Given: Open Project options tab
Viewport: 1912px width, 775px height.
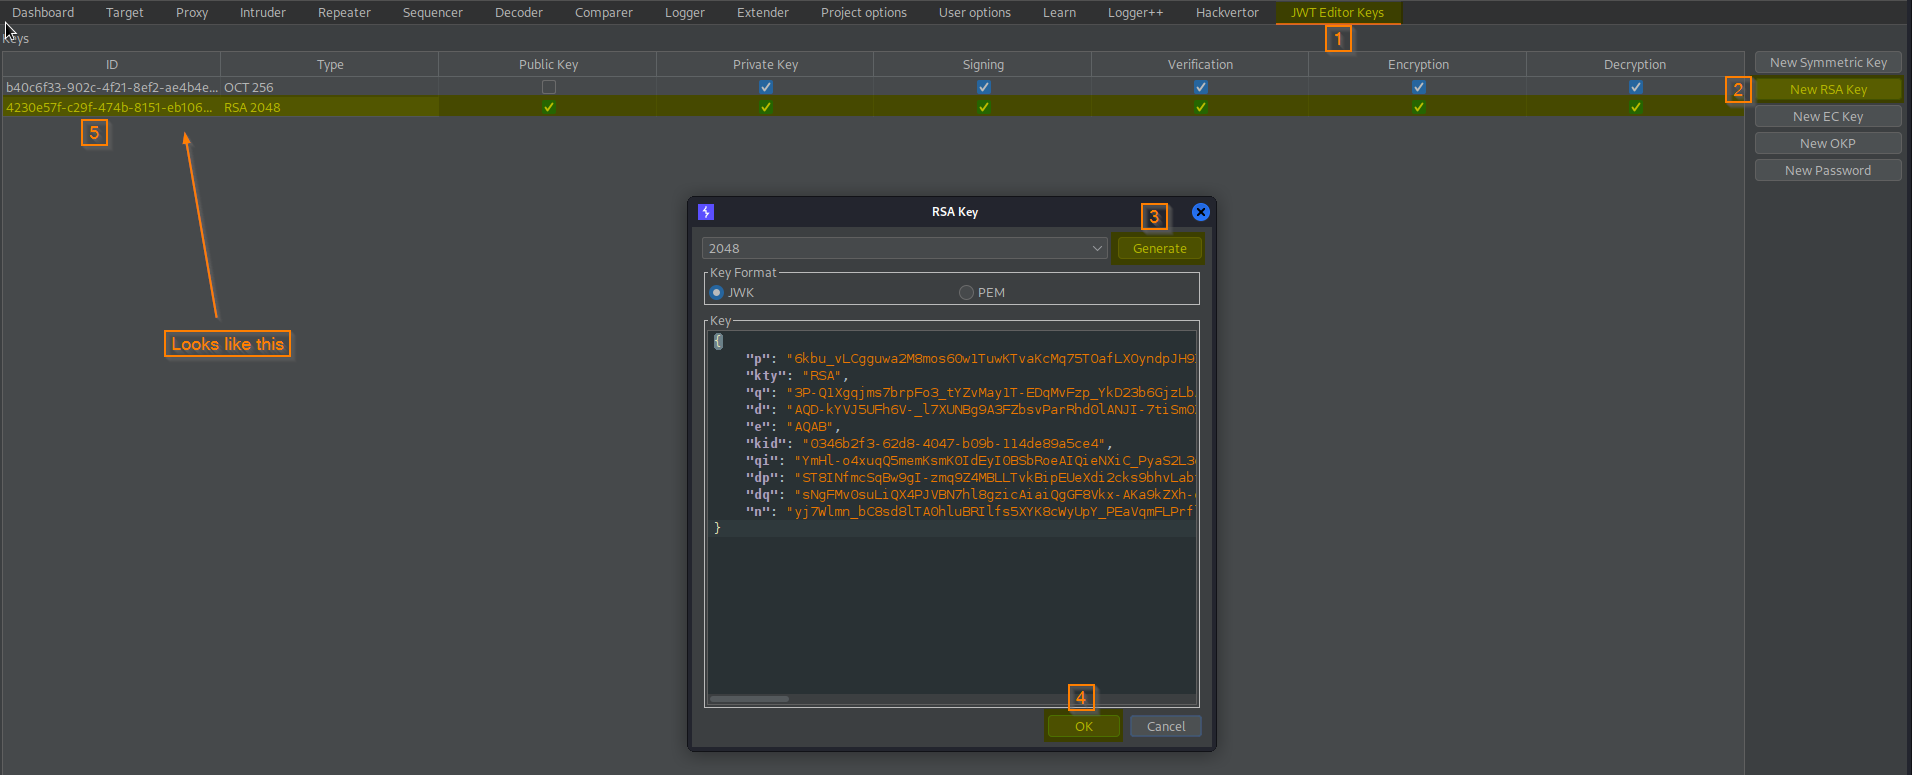Looking at the screenshot, I should [x=864, y=13].
